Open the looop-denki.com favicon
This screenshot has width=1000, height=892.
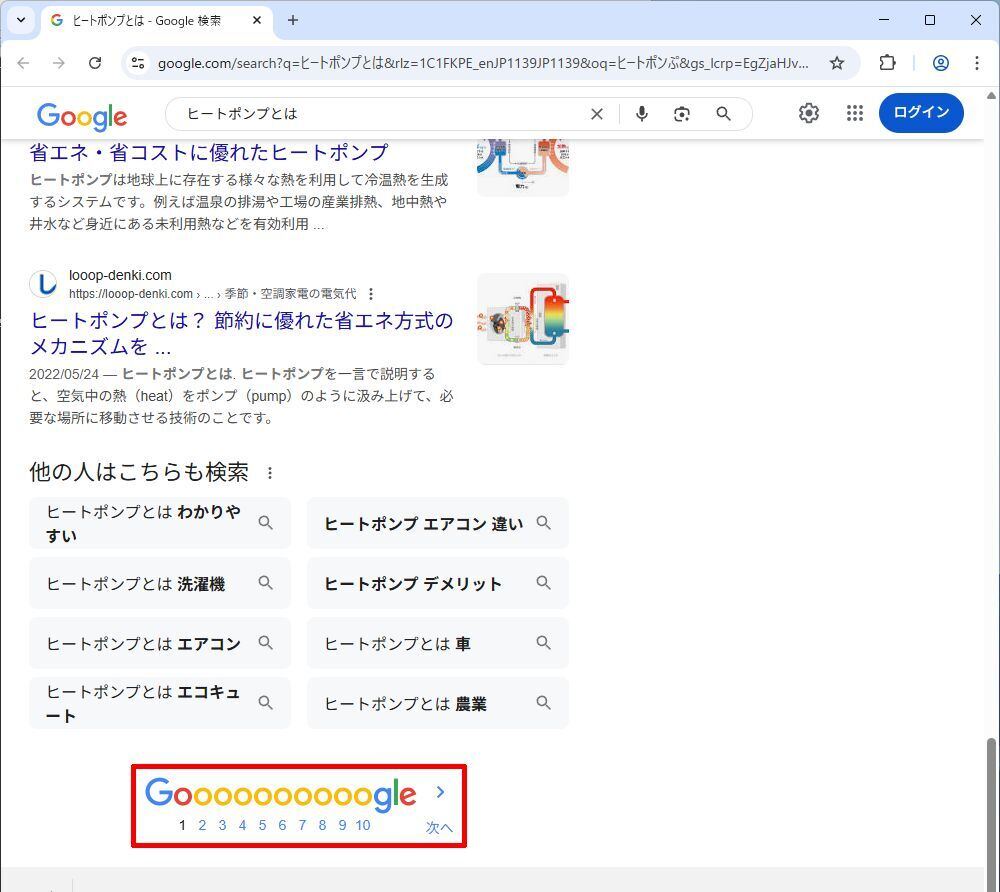tap(44, 284)
